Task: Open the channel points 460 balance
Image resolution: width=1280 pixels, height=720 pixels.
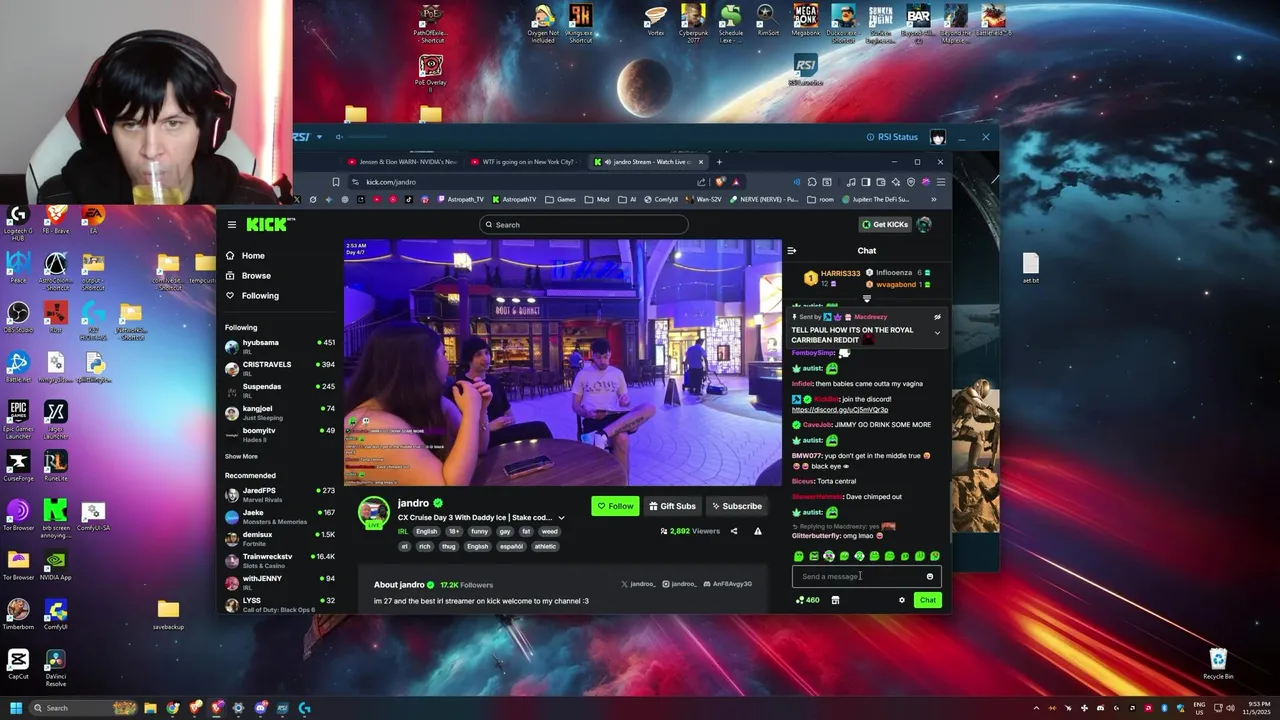Action: [x=807, y=600]
